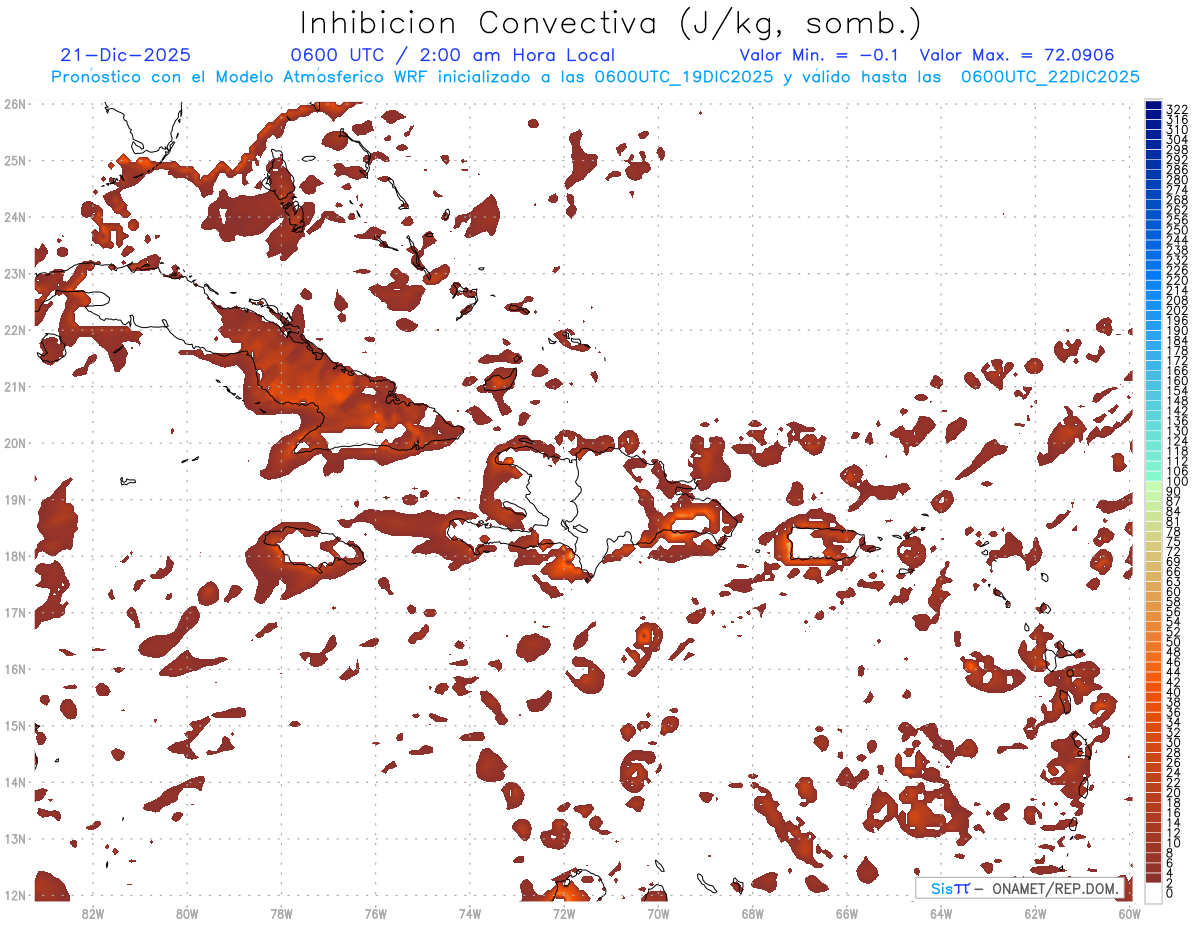Select the "18N" latitude label
Screen dimensions: 1200x927
15,556
